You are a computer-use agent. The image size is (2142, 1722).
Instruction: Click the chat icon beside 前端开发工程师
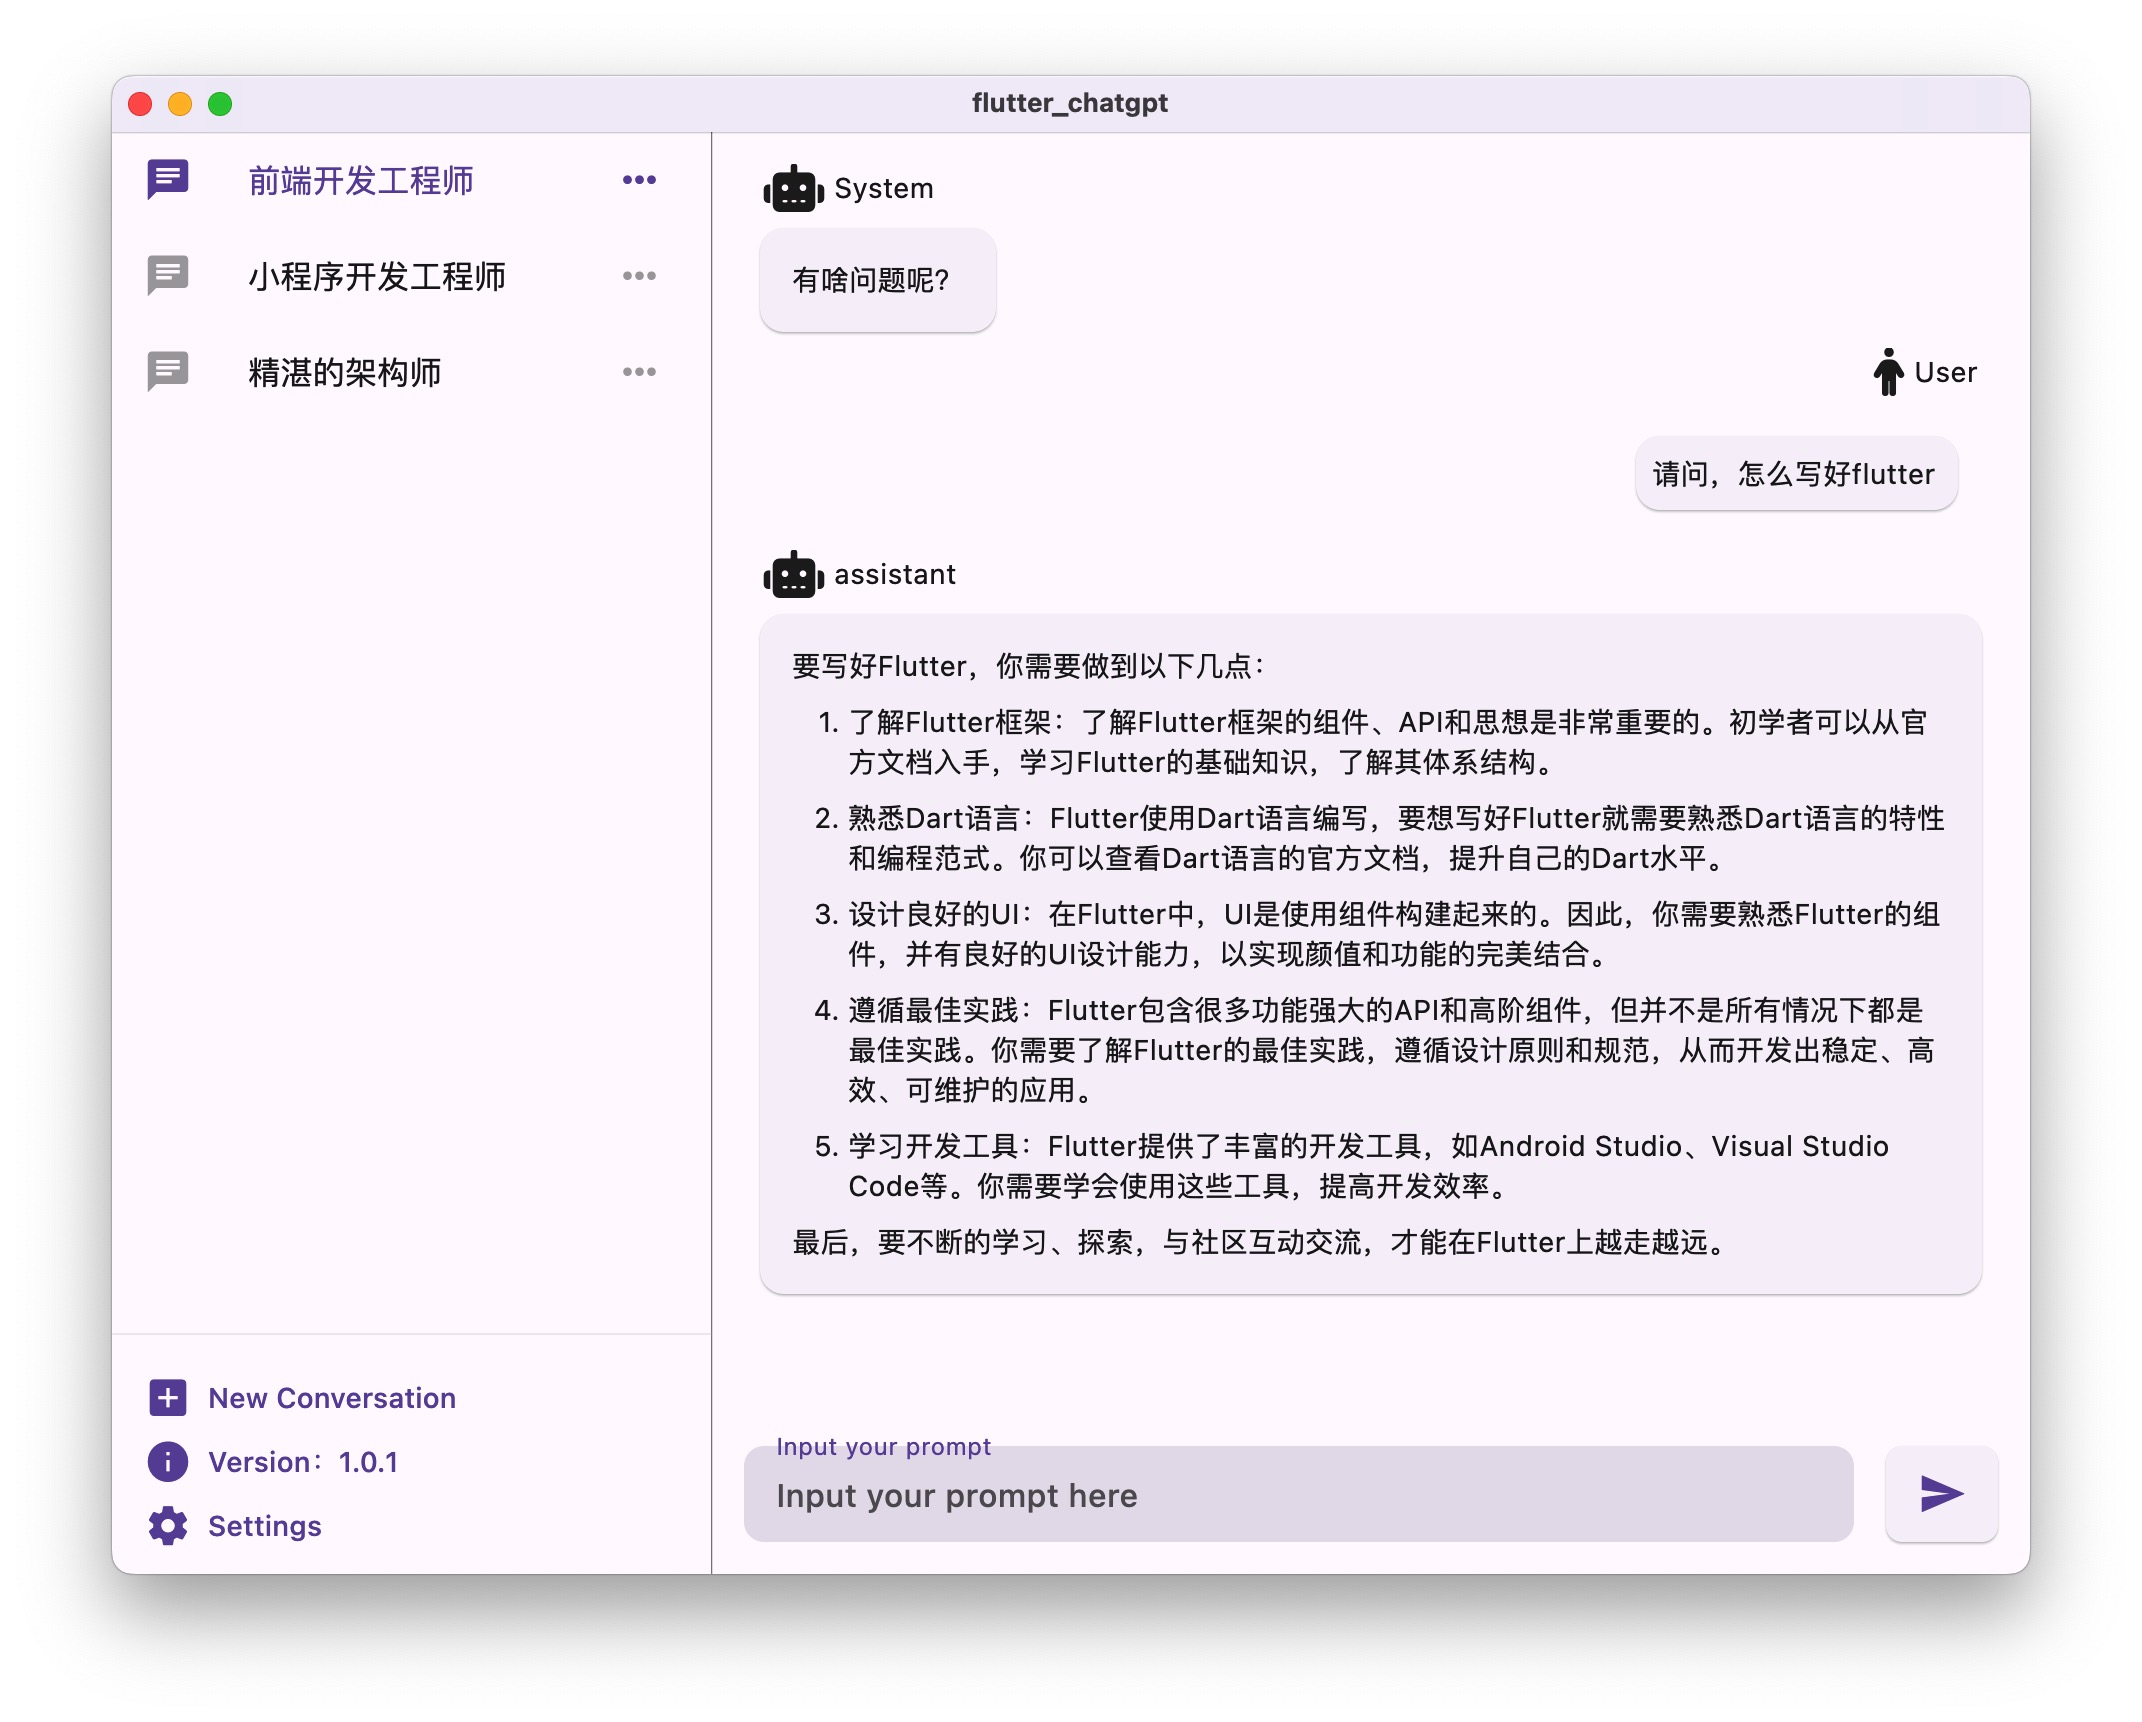(168, 180)
